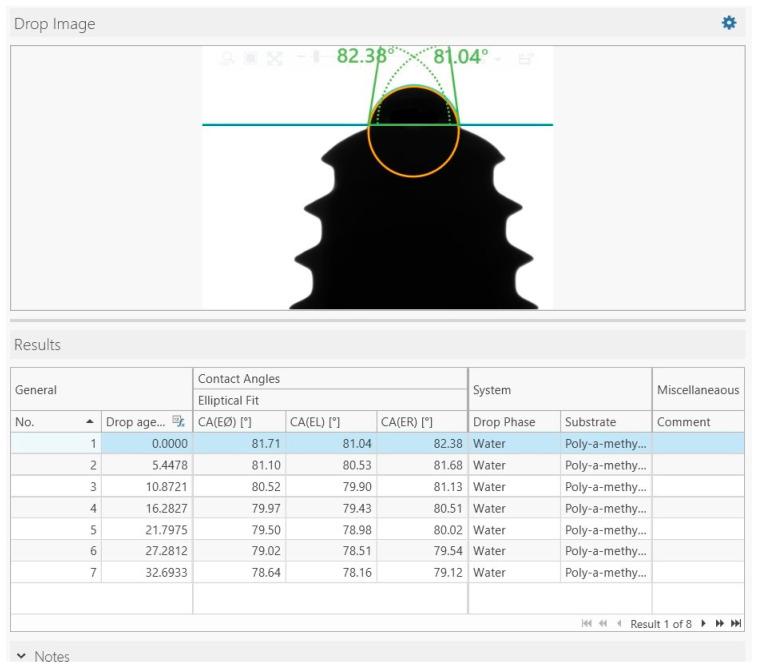Select the CA(ER) column header
The width and height of the screenshot is (759, 668).
tap(421, 423)
